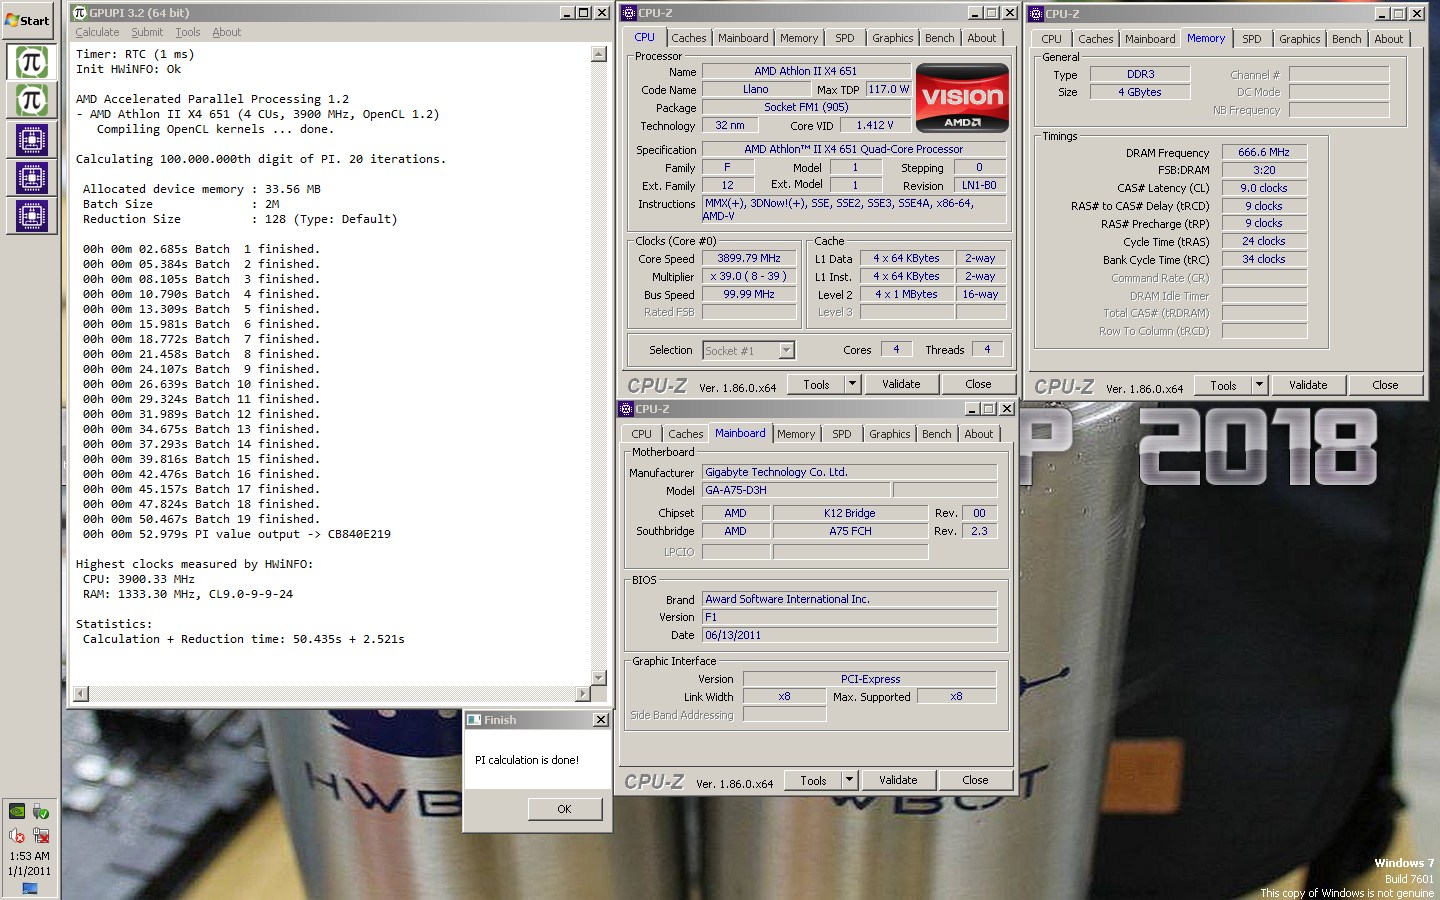Viewport: 1440px width, 900px height.
Task: Open the Tools menu in GPUPI
Action: (188, 32)
